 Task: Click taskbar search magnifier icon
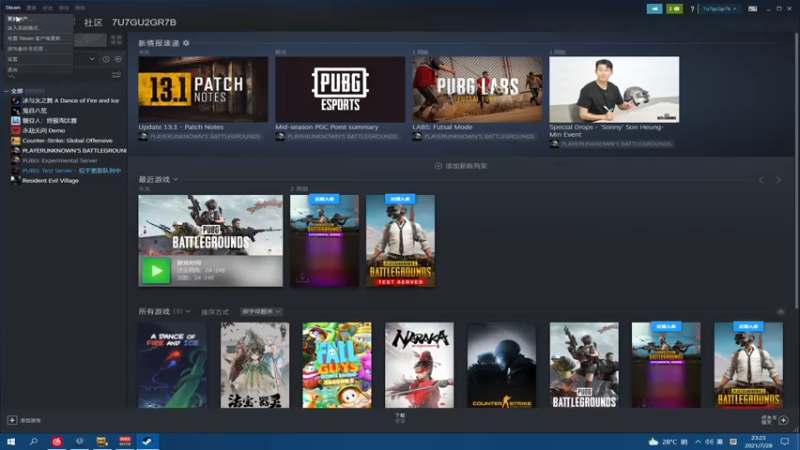coord(34,441)
